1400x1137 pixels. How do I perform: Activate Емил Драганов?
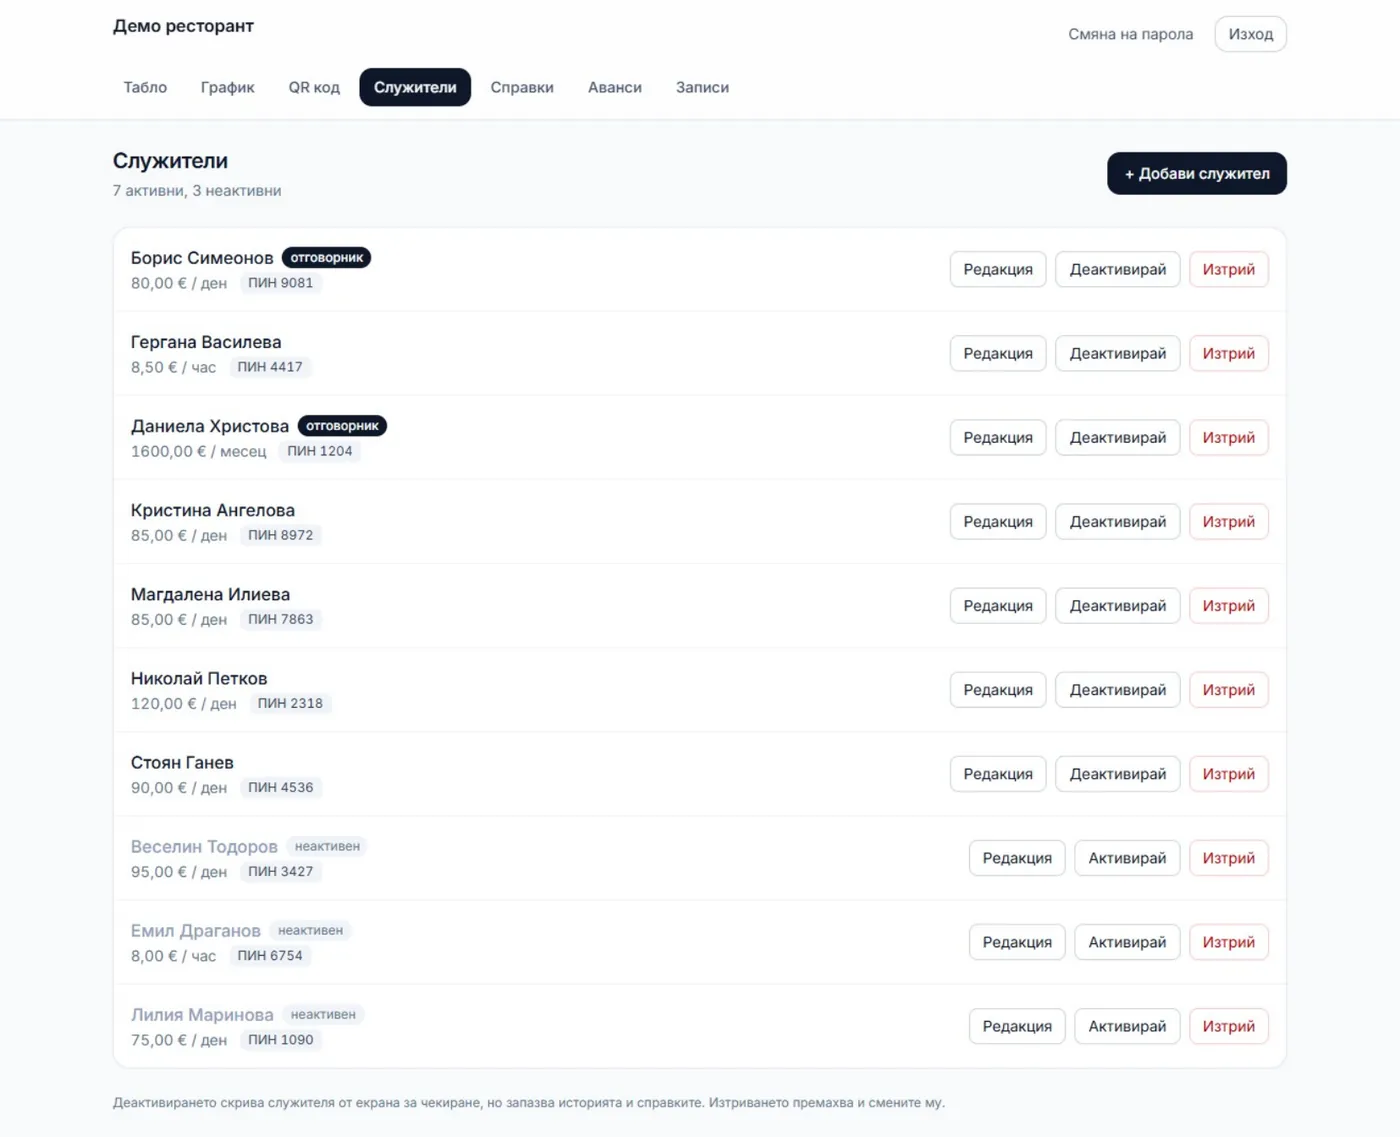coord(1127,941)
